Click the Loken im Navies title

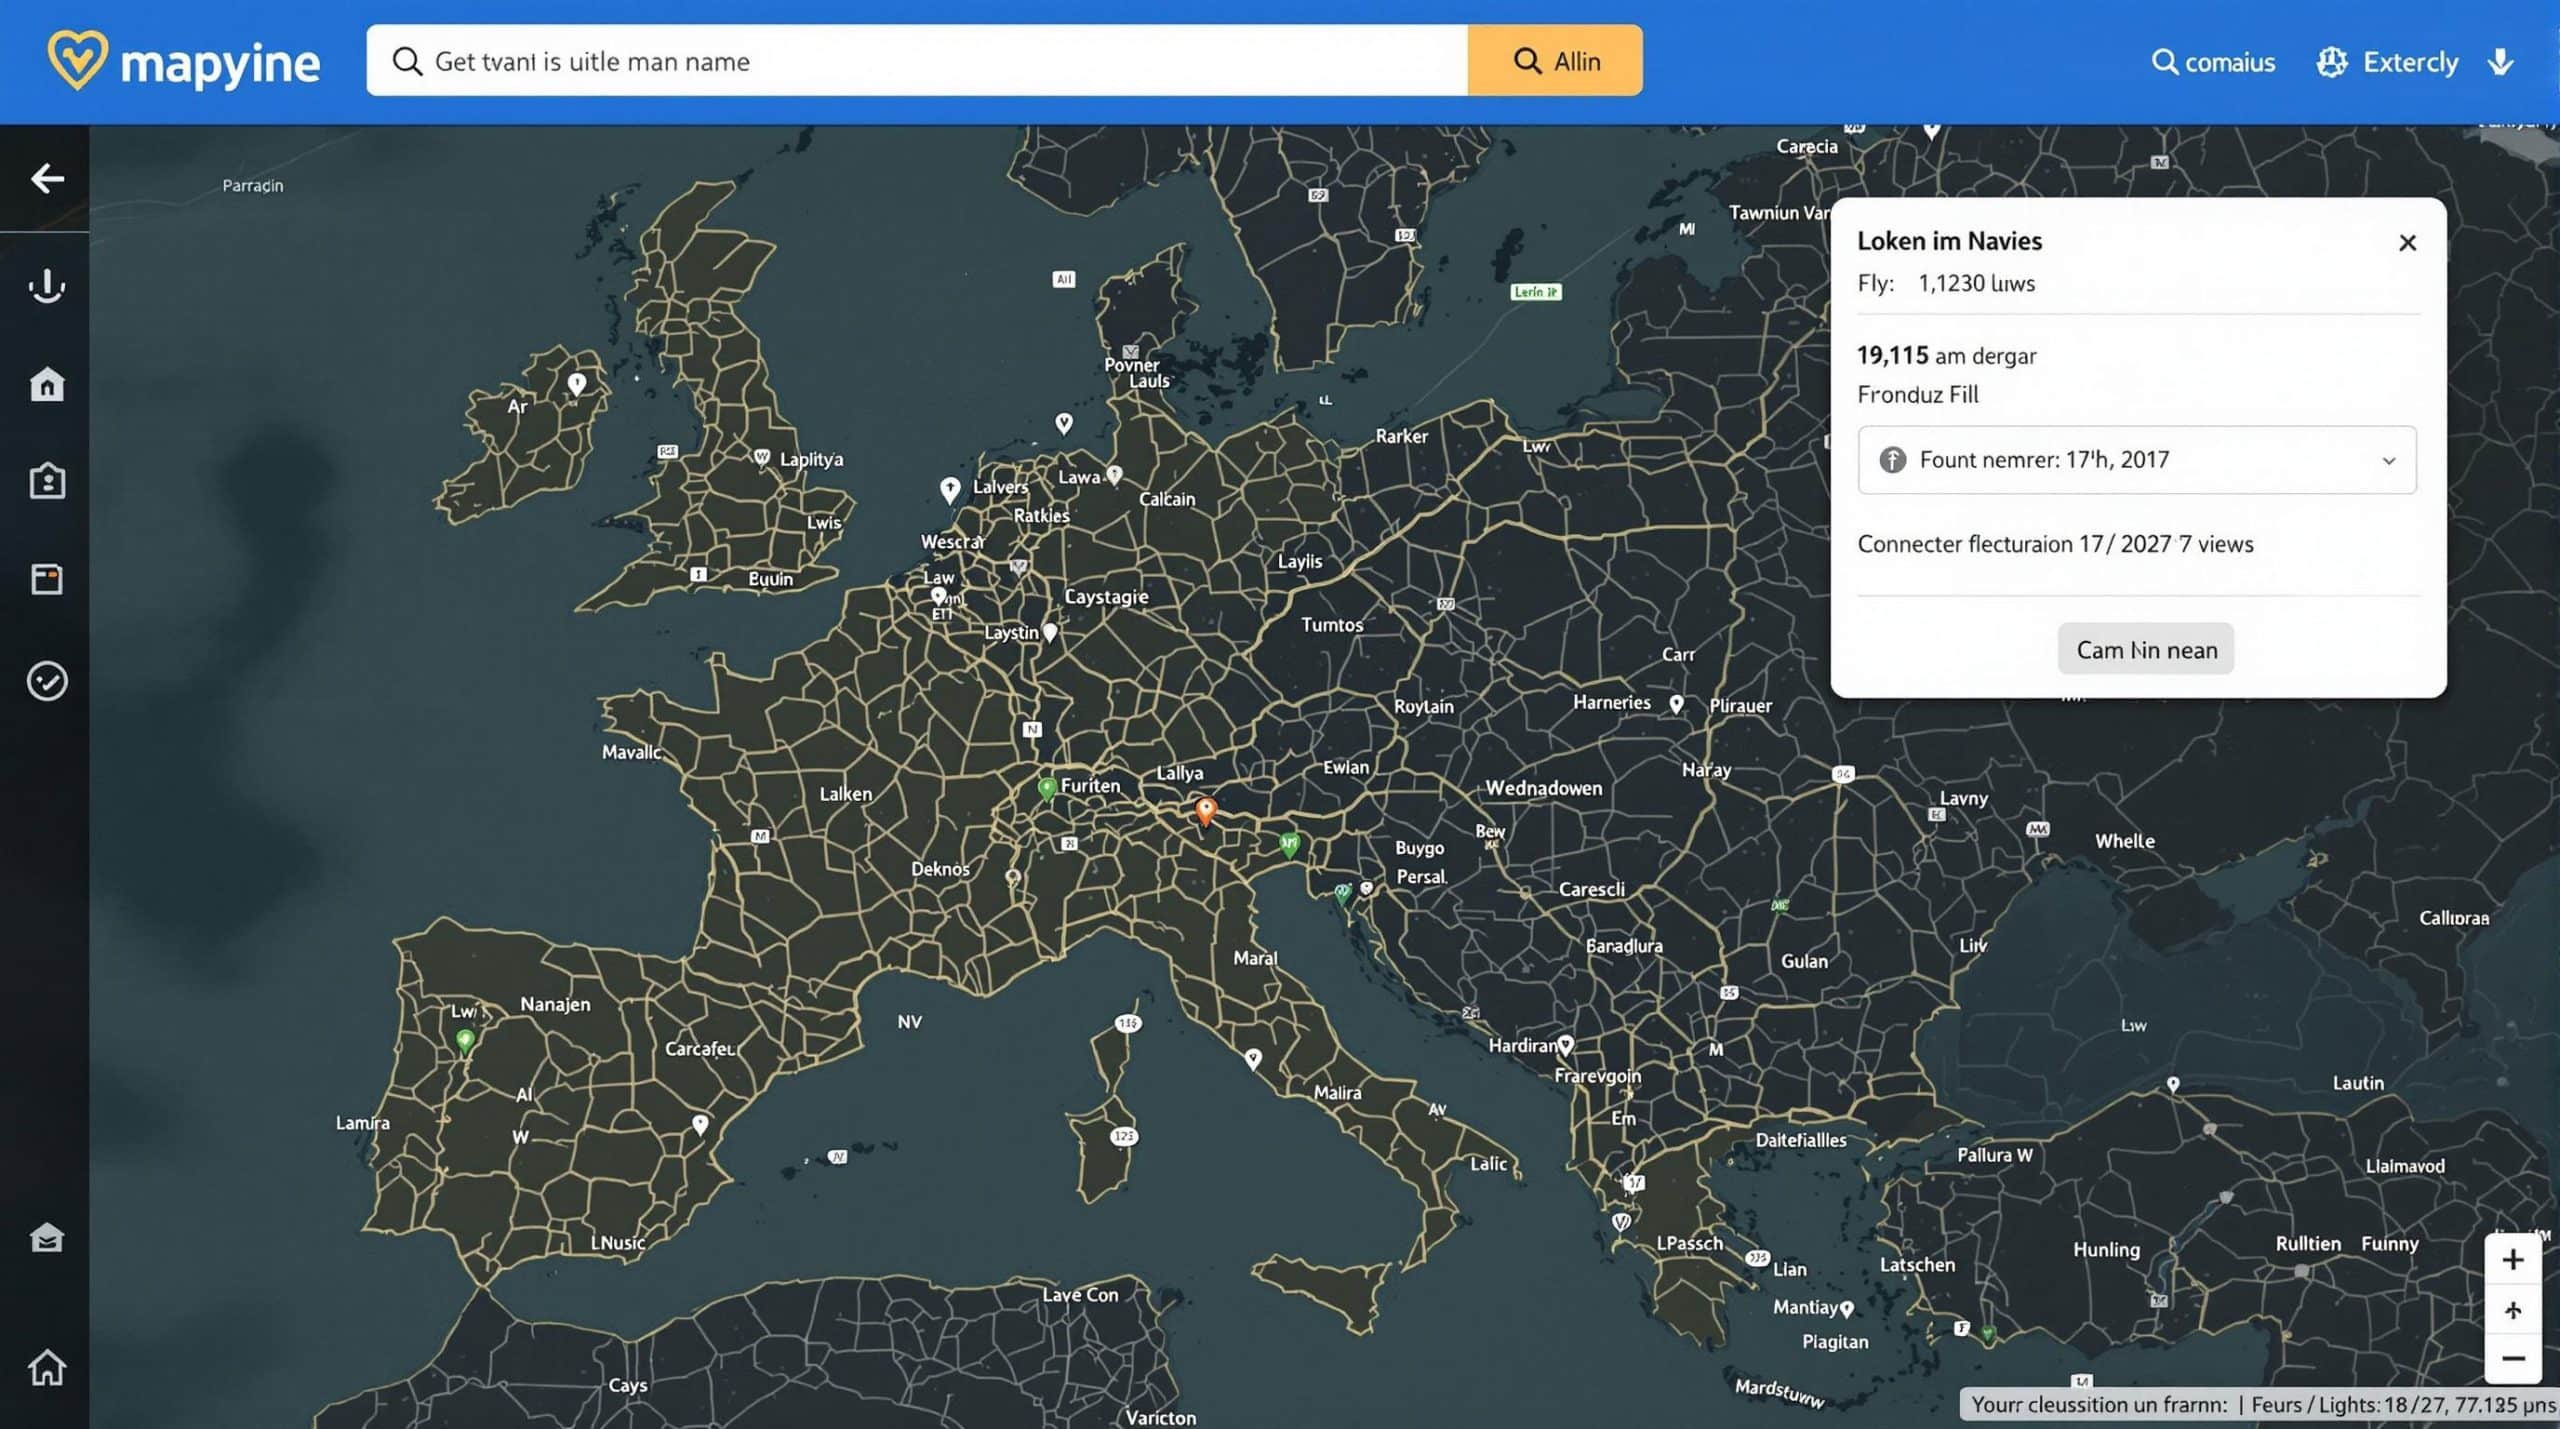point(1949,241)
